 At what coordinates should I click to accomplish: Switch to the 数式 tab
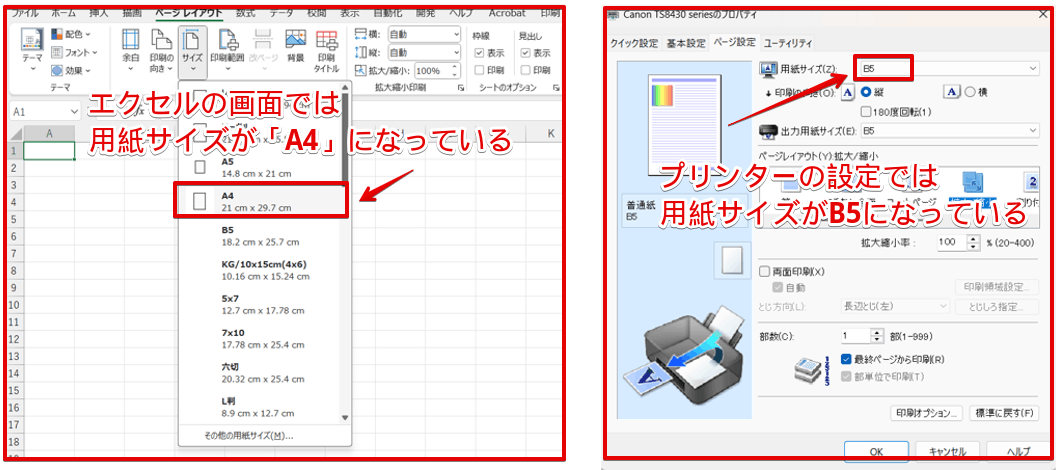[x=246, y=12]
